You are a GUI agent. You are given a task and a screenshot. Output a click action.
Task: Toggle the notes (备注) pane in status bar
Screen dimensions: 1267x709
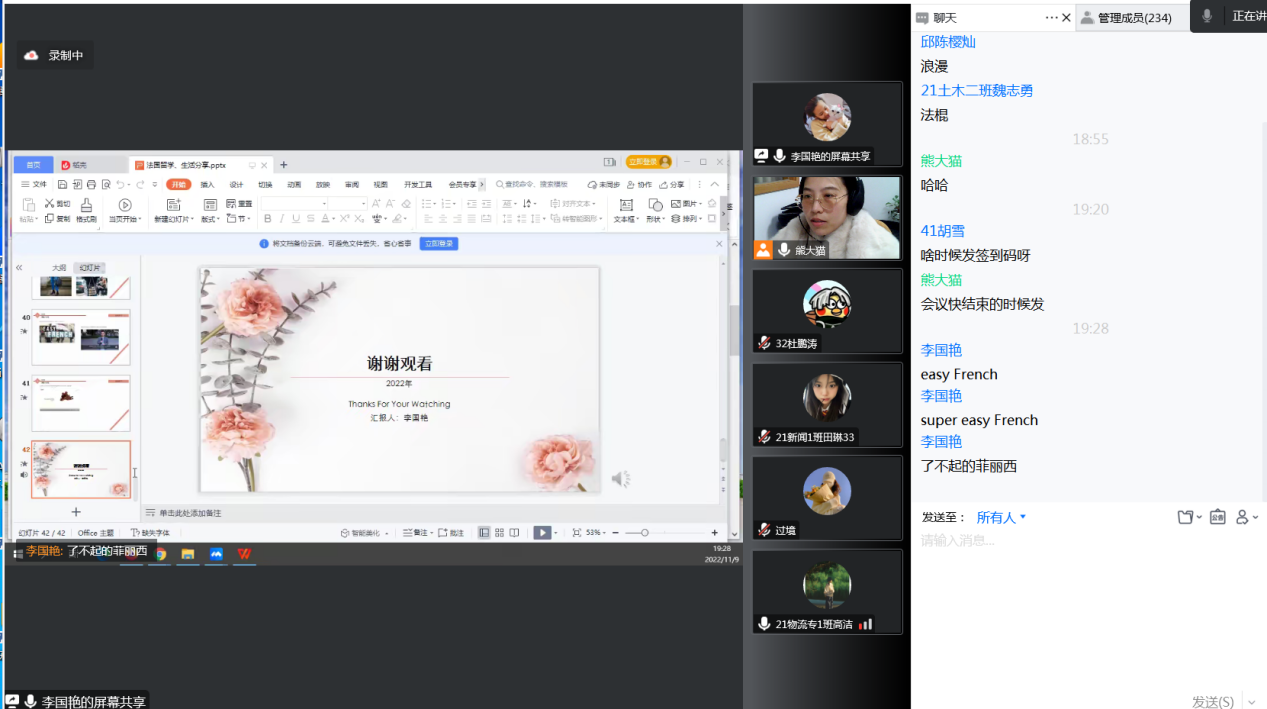[418, 533]
